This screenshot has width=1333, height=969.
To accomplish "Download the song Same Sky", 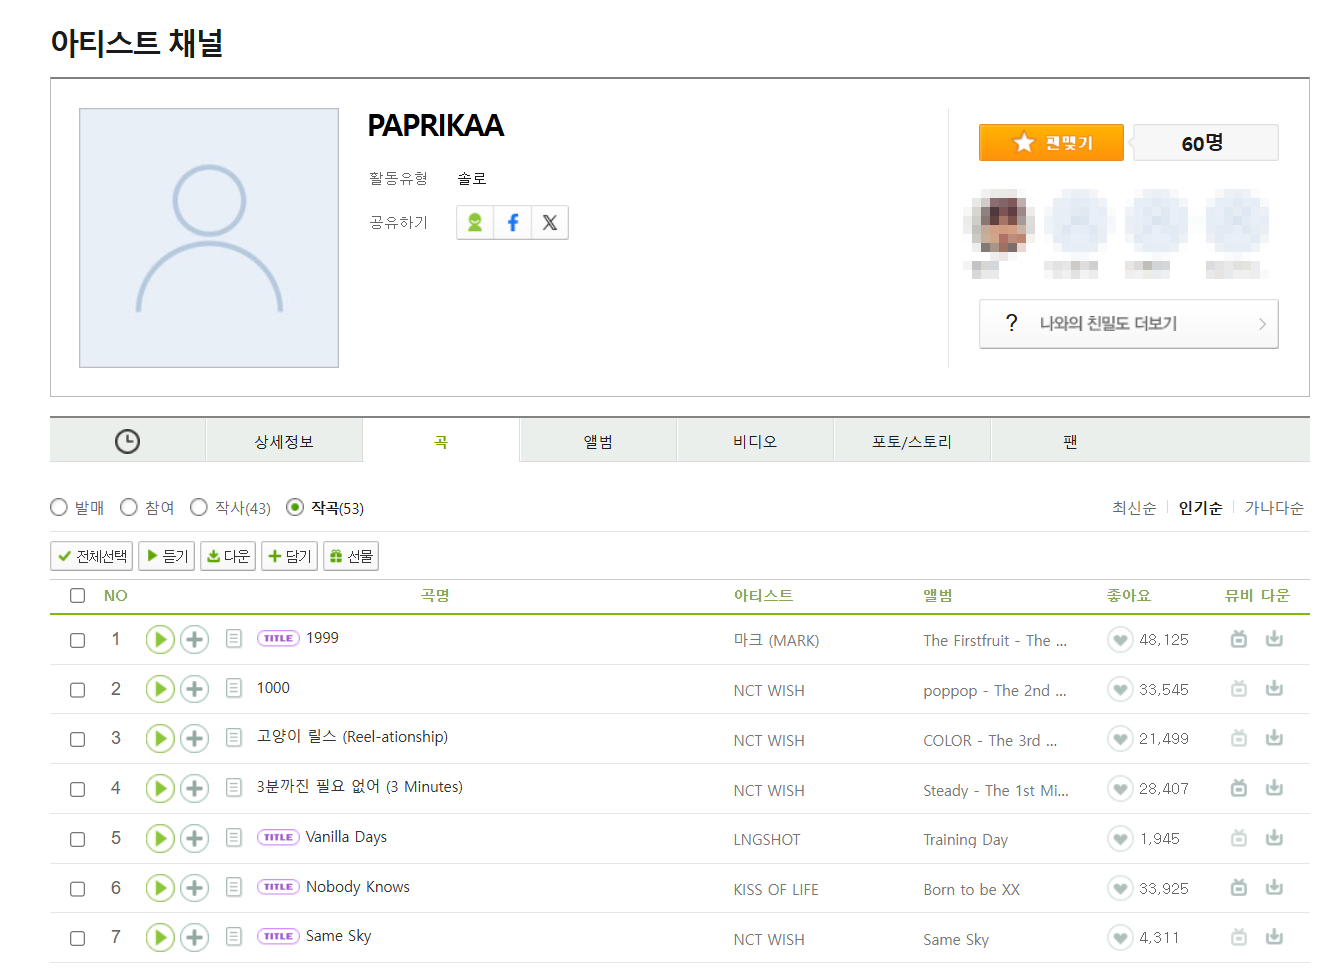I will [x=1274, y=937].
